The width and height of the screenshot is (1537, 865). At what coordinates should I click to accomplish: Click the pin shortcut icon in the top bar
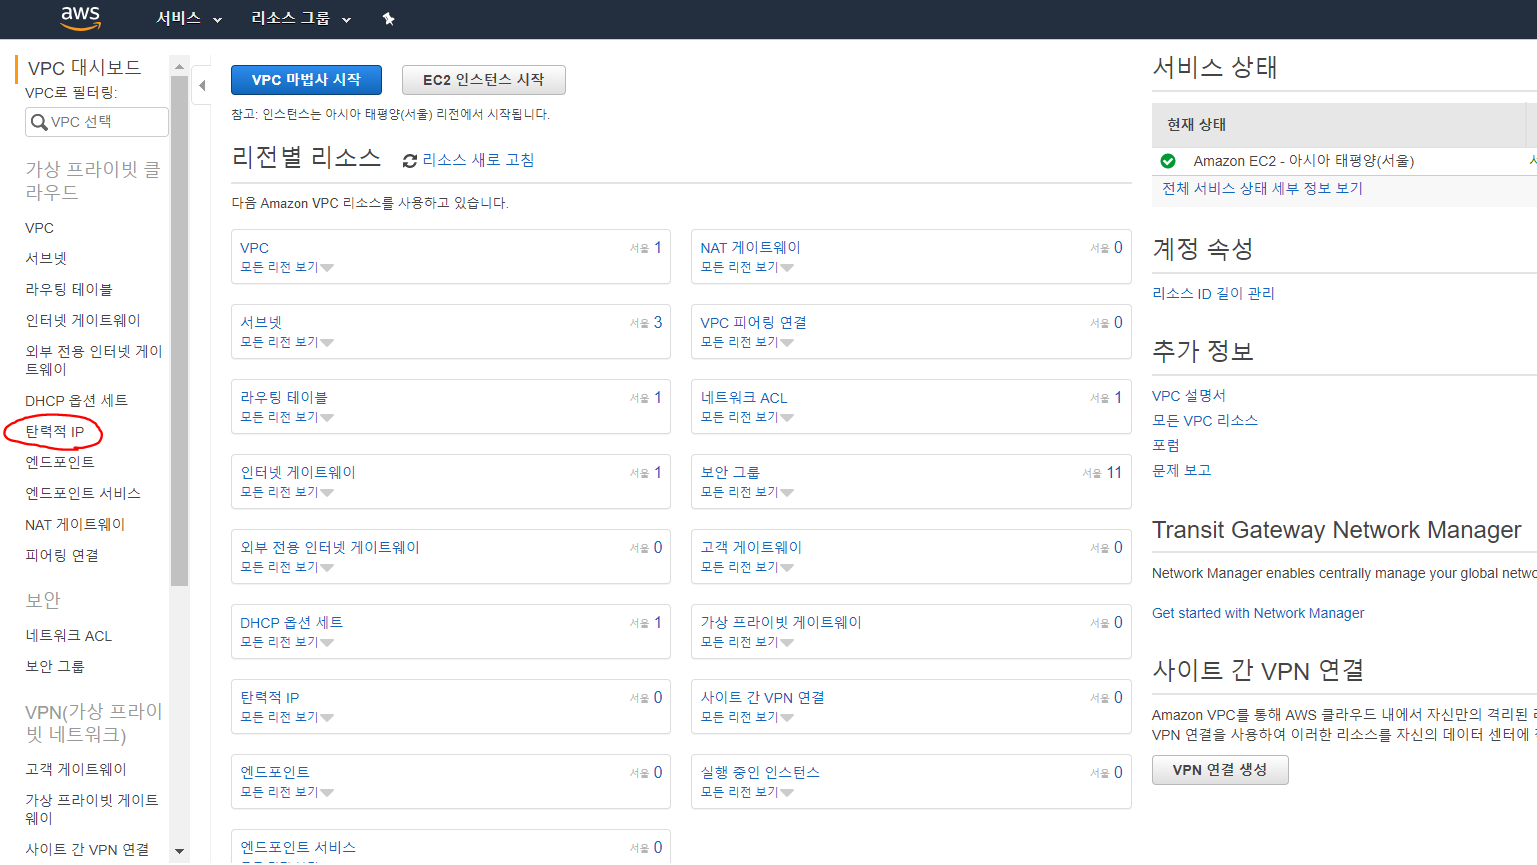[x=389, y=19]
